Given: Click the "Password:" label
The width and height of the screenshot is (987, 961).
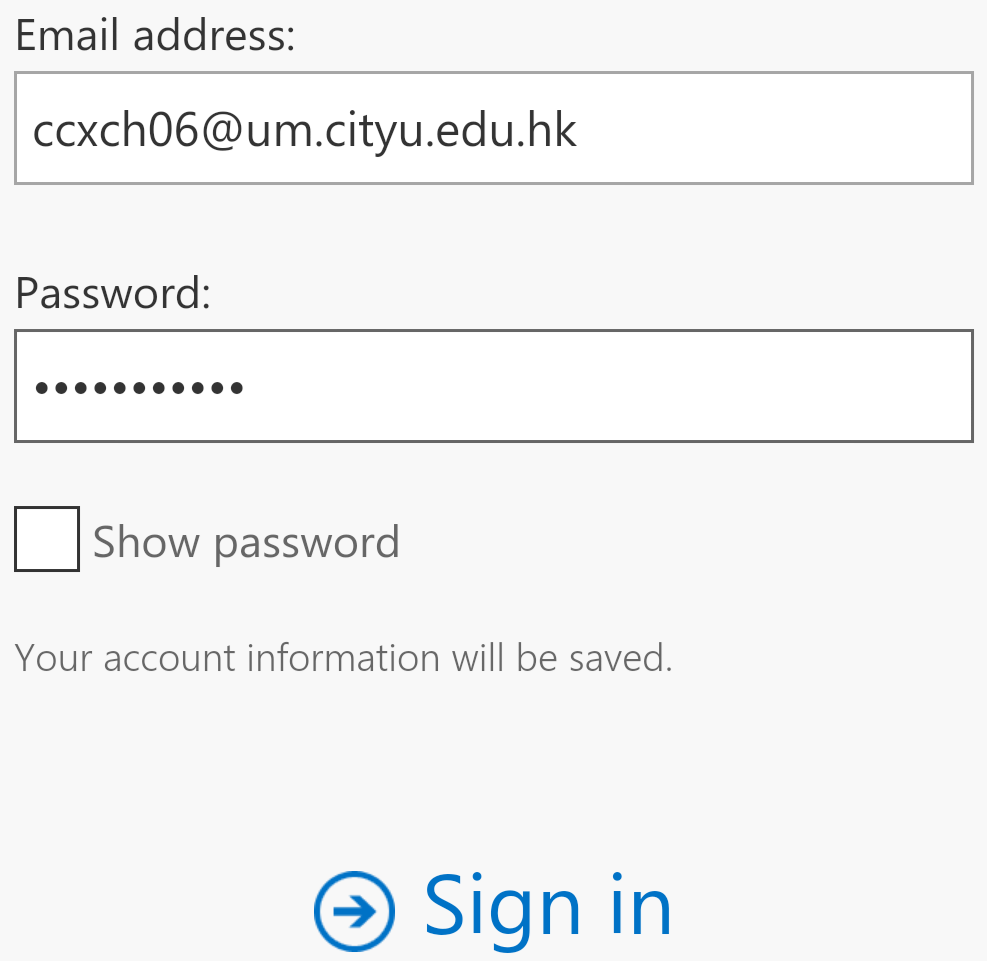Looking at the screenshot, I should (x=113, y=293).
